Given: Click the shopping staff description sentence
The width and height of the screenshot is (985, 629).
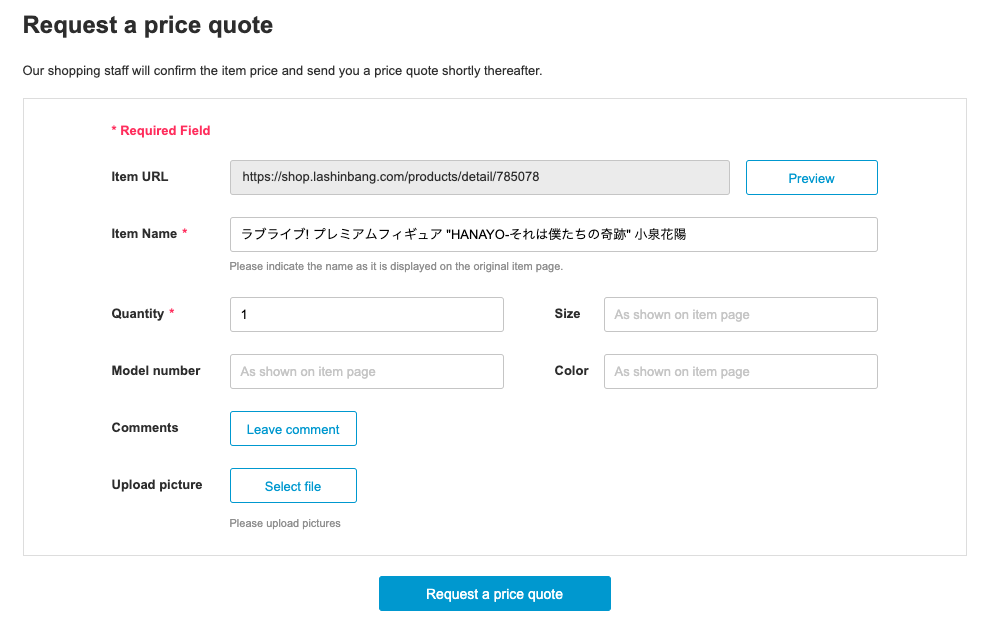Looking at the screenshot, I should tap(282, 70).
